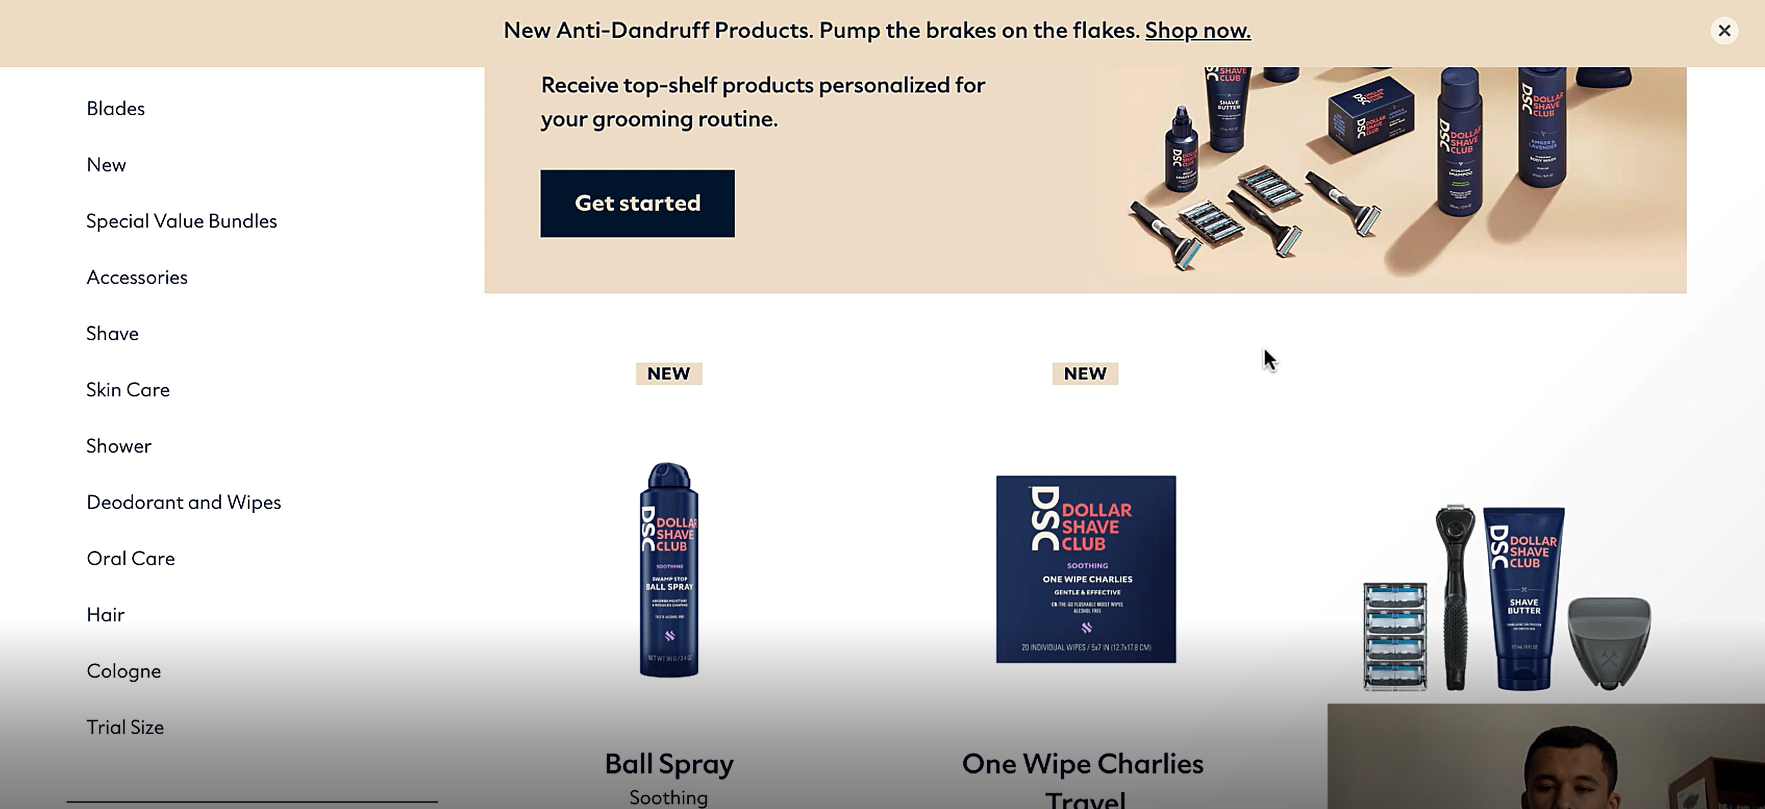Select the Shave category
This screenshot has width=1765, height=809.
(112, 333)
